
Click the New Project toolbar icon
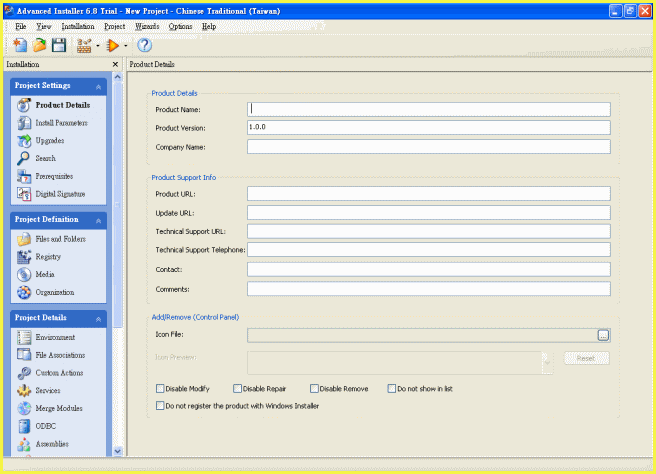pyautogui.click(x=21, y=45)
